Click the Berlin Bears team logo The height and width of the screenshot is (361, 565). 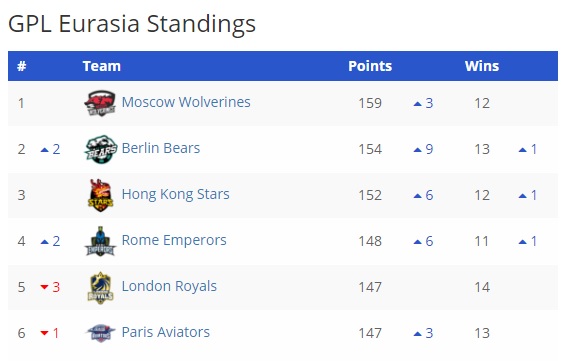(101, 149)
